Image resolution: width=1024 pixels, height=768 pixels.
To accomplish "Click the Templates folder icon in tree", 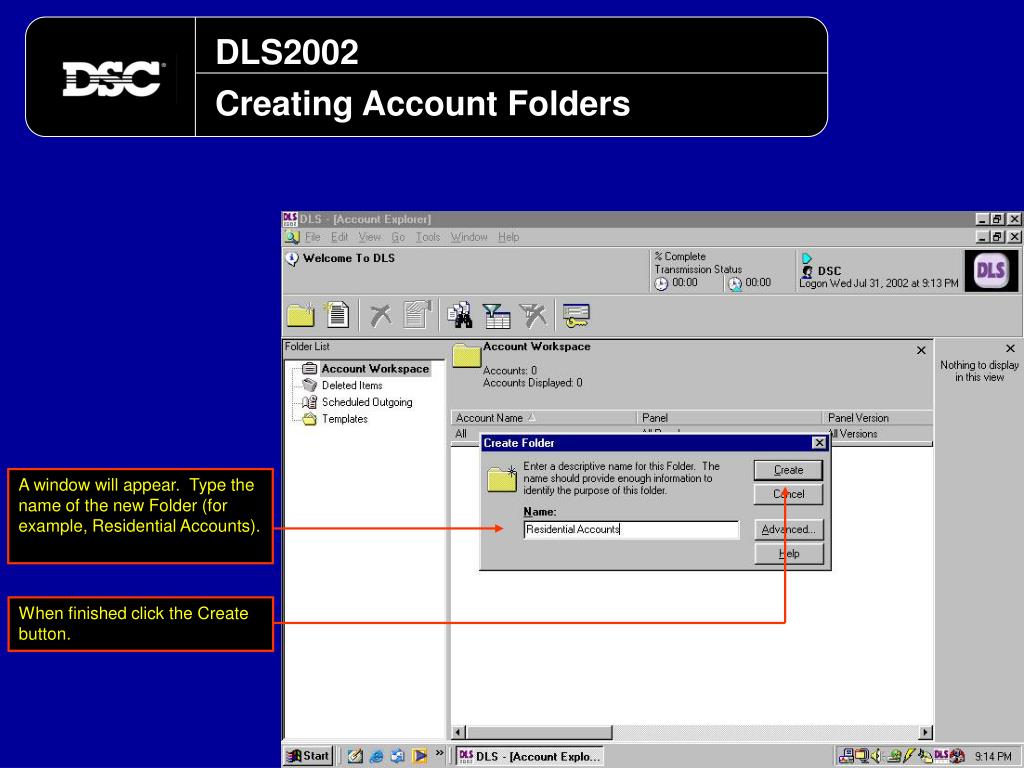I will pyautogui.click(x=310, y=419).
